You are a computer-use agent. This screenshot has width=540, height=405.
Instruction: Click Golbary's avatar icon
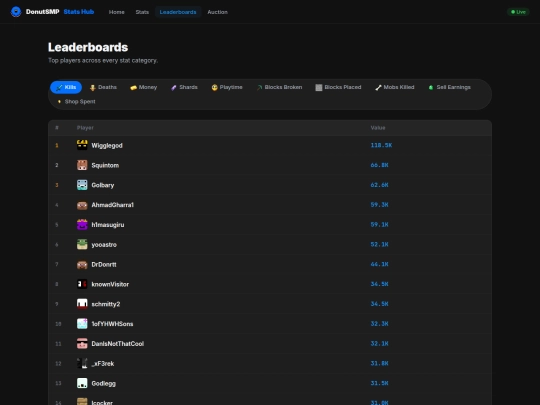pos(82,185)
